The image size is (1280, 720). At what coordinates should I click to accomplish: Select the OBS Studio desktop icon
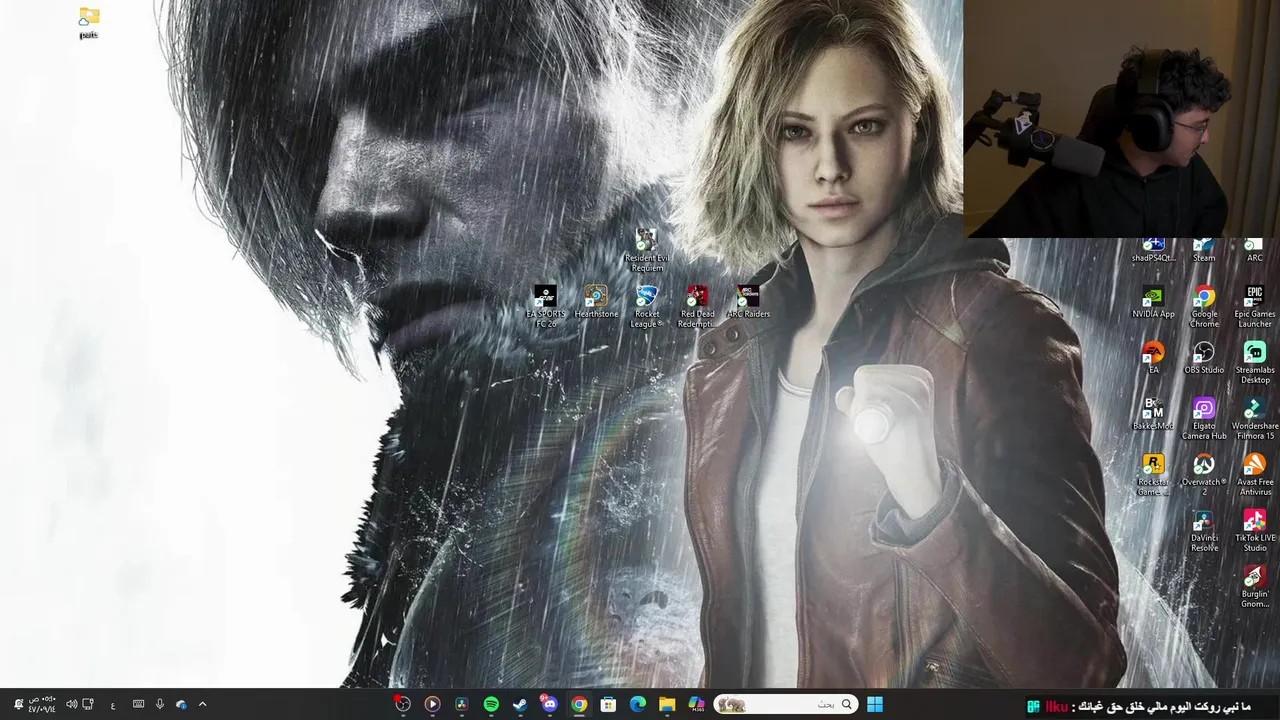click(1204, 358)
